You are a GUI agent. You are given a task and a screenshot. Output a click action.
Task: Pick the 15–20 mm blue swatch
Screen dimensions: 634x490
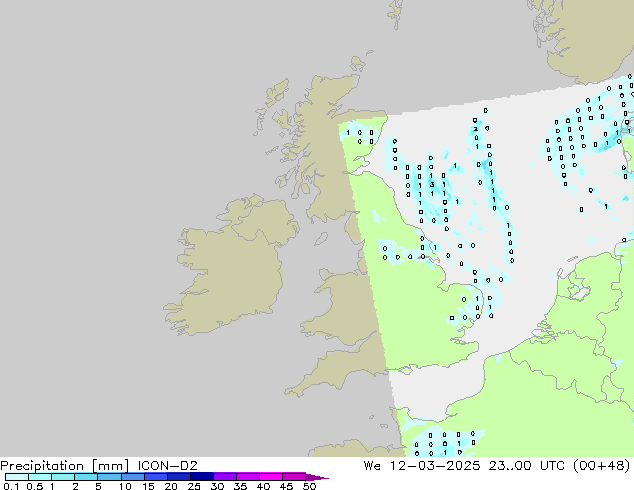[x=155, y=477]
